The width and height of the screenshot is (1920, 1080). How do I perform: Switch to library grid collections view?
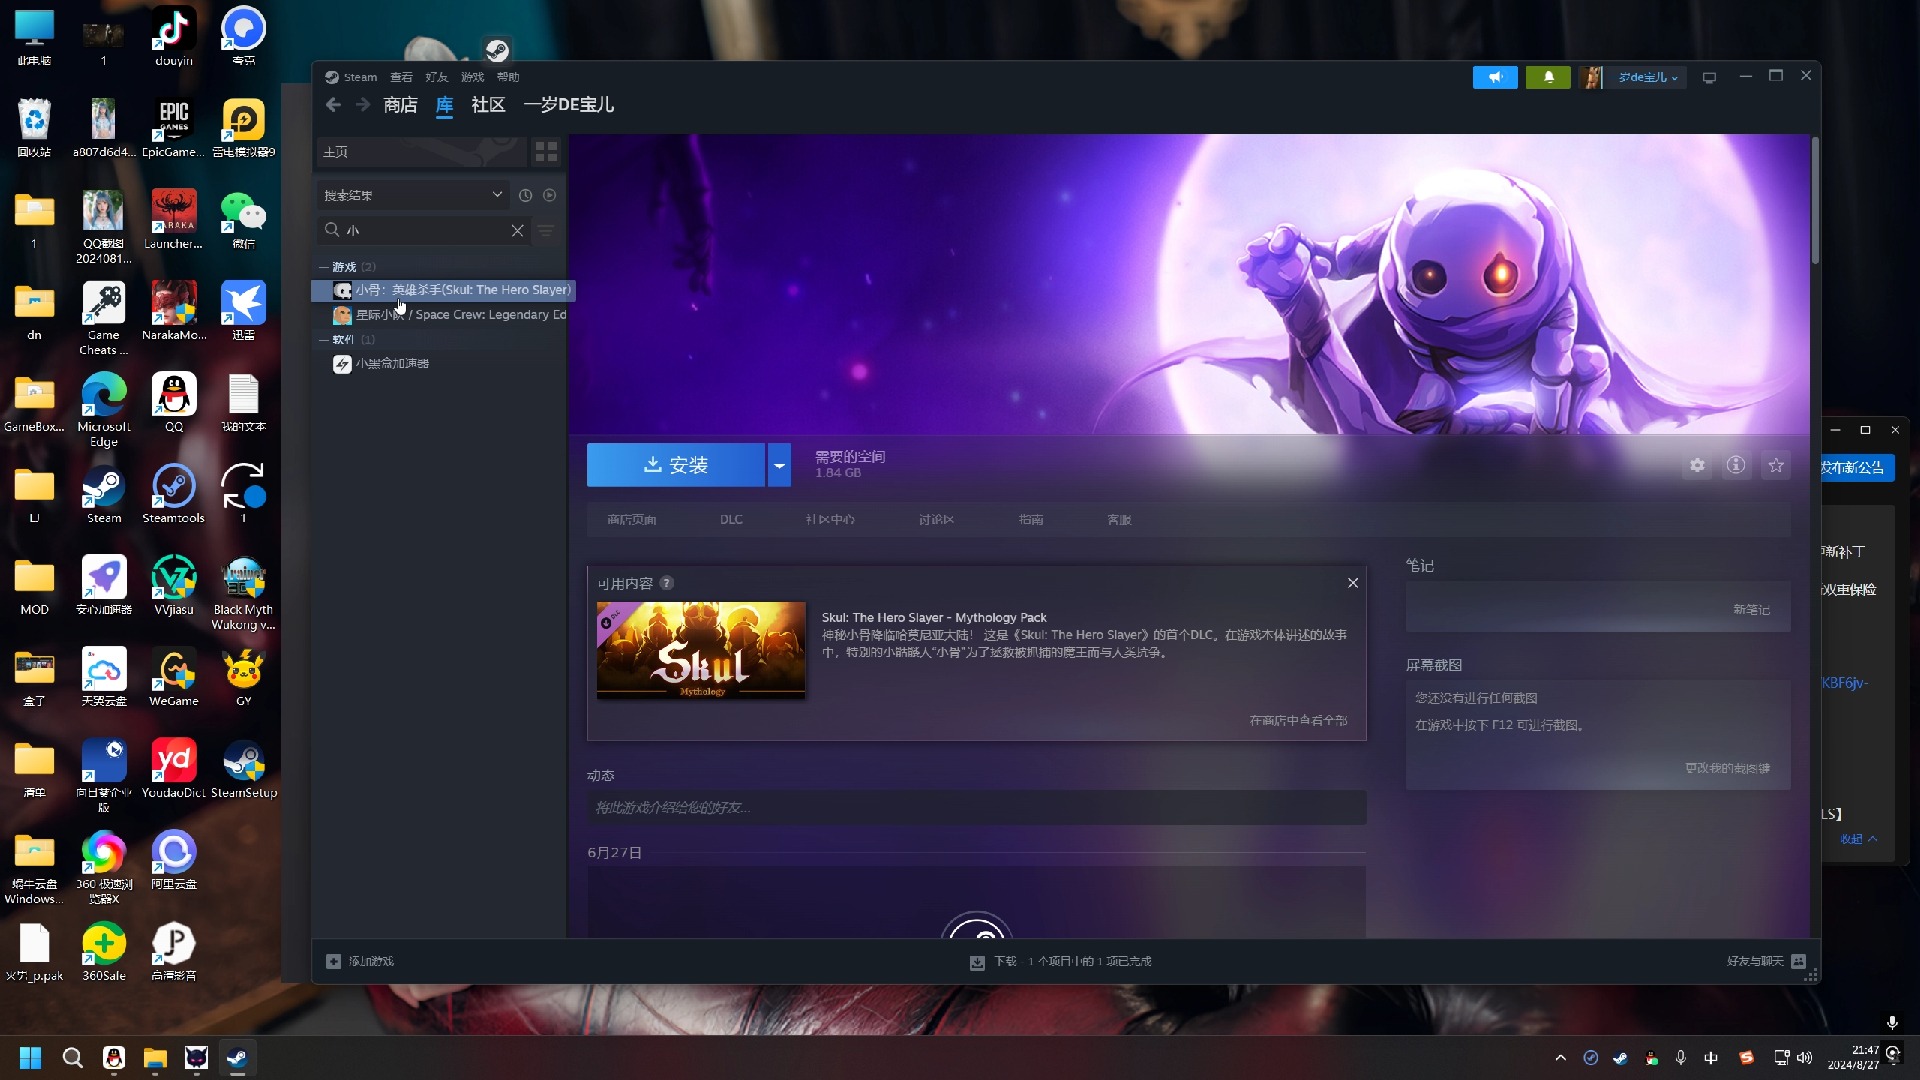click(546, 152)
